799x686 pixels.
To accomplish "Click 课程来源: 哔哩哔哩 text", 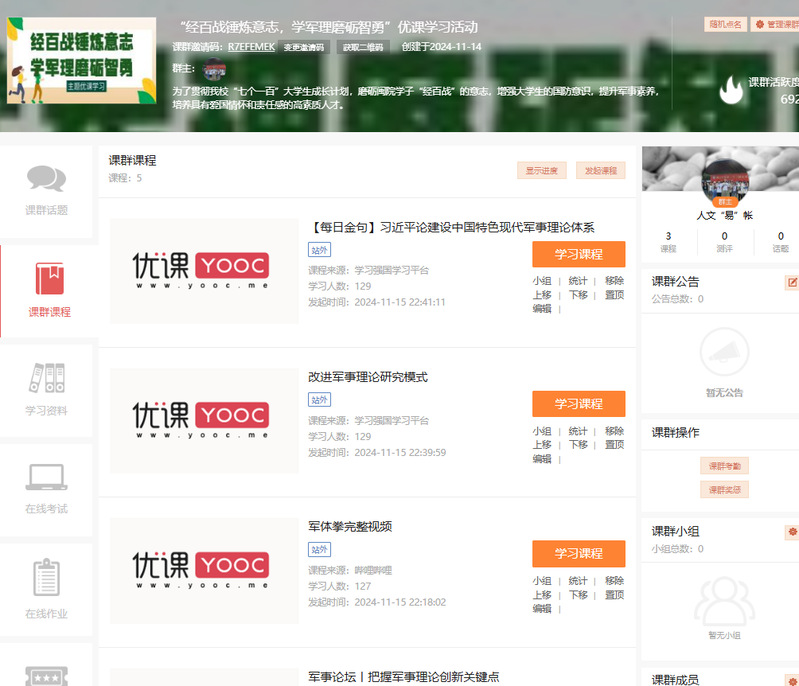I will pyautogui.click(x=350, y=570).
